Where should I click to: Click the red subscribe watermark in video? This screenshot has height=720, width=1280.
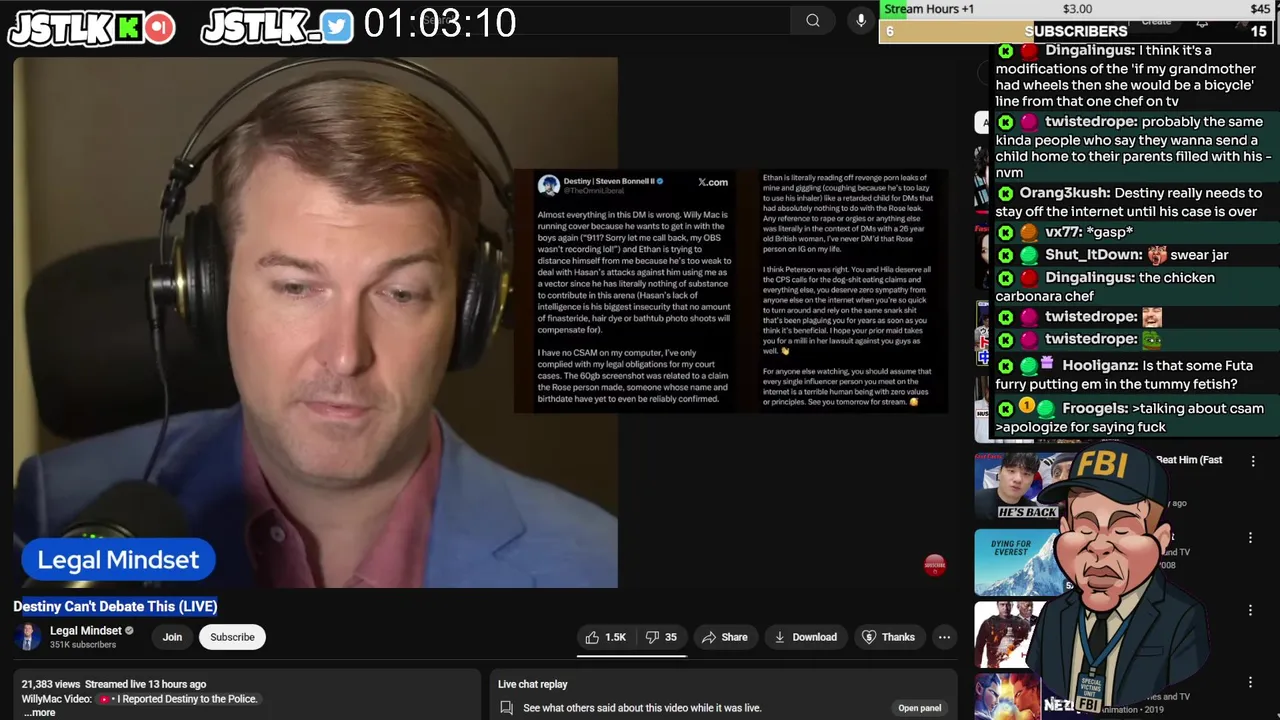point(934,565)
